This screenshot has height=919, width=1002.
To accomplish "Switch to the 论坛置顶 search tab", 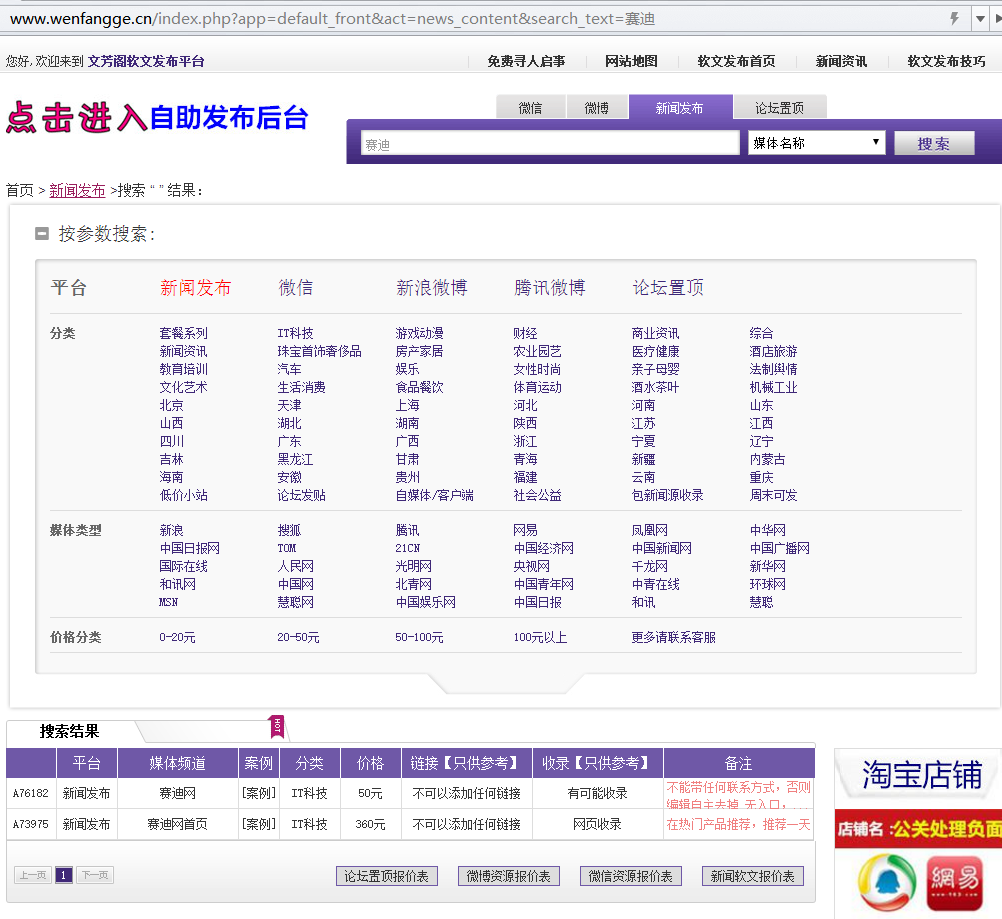I will point(780,107).
